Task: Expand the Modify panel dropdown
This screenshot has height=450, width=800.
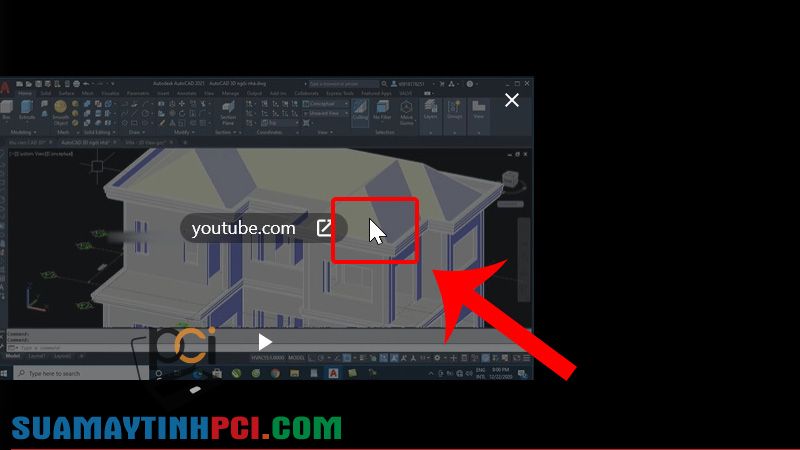Action: (183, 132)
